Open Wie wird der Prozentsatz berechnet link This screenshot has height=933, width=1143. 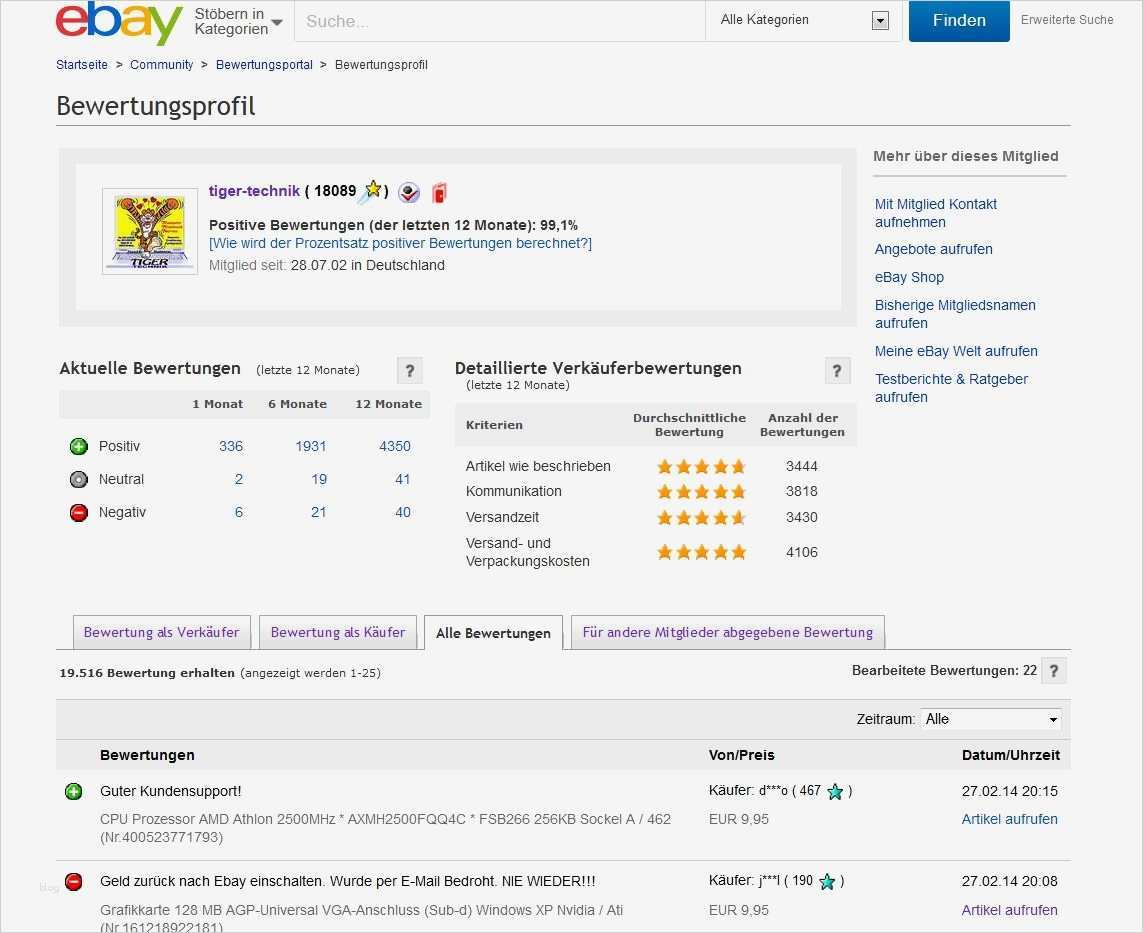pos(400,243)
